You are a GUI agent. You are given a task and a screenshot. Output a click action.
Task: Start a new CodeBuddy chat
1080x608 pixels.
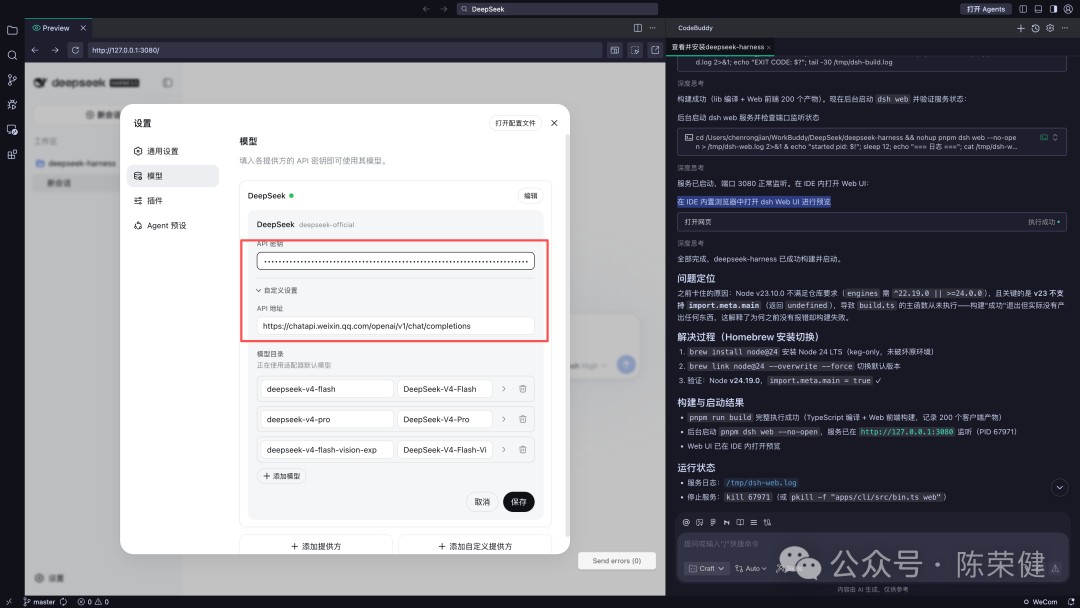pyautogui.click(x=1021, y=28)
